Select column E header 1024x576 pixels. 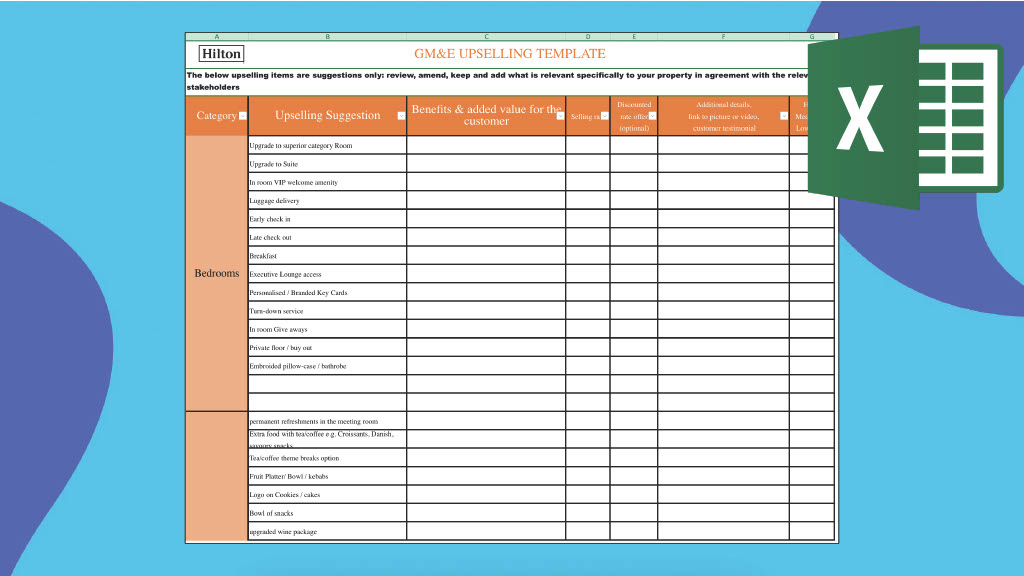pos(634,37)
